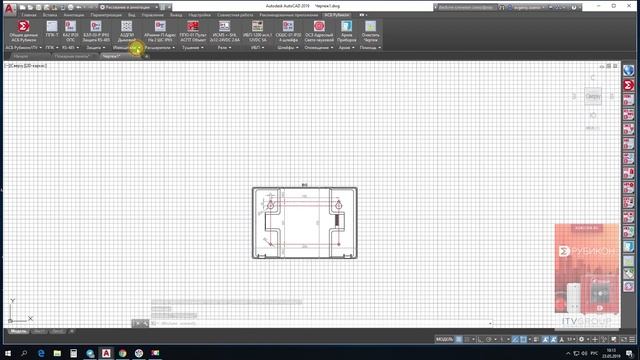Click the Архив Приборов icon

(x=347, y=27)
